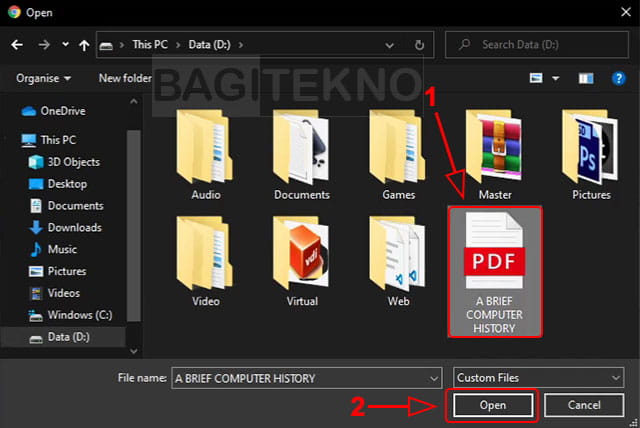Select the Master folder
This screenshot has height=428, width=640.
click(495, 155)
